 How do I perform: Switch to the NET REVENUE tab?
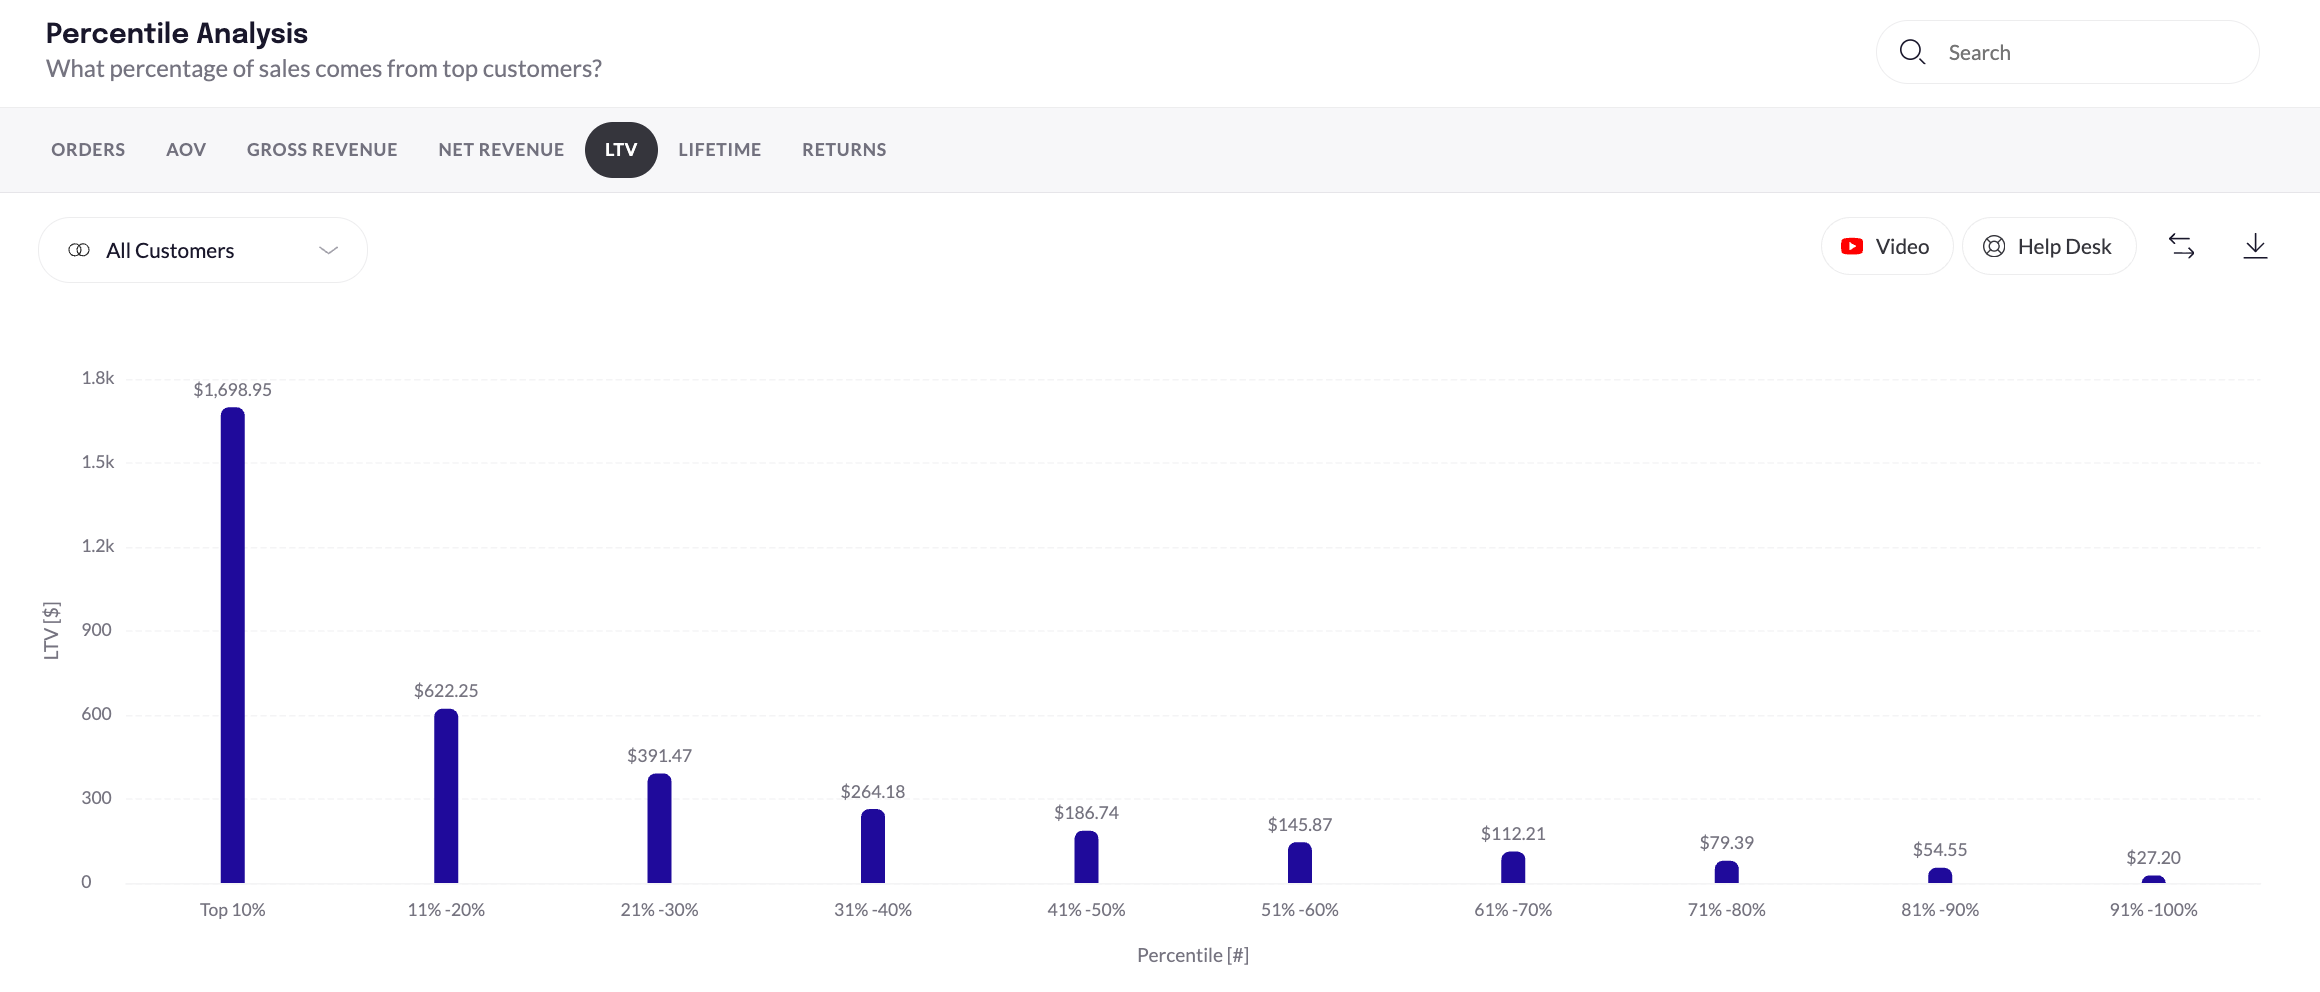(500, 149)
